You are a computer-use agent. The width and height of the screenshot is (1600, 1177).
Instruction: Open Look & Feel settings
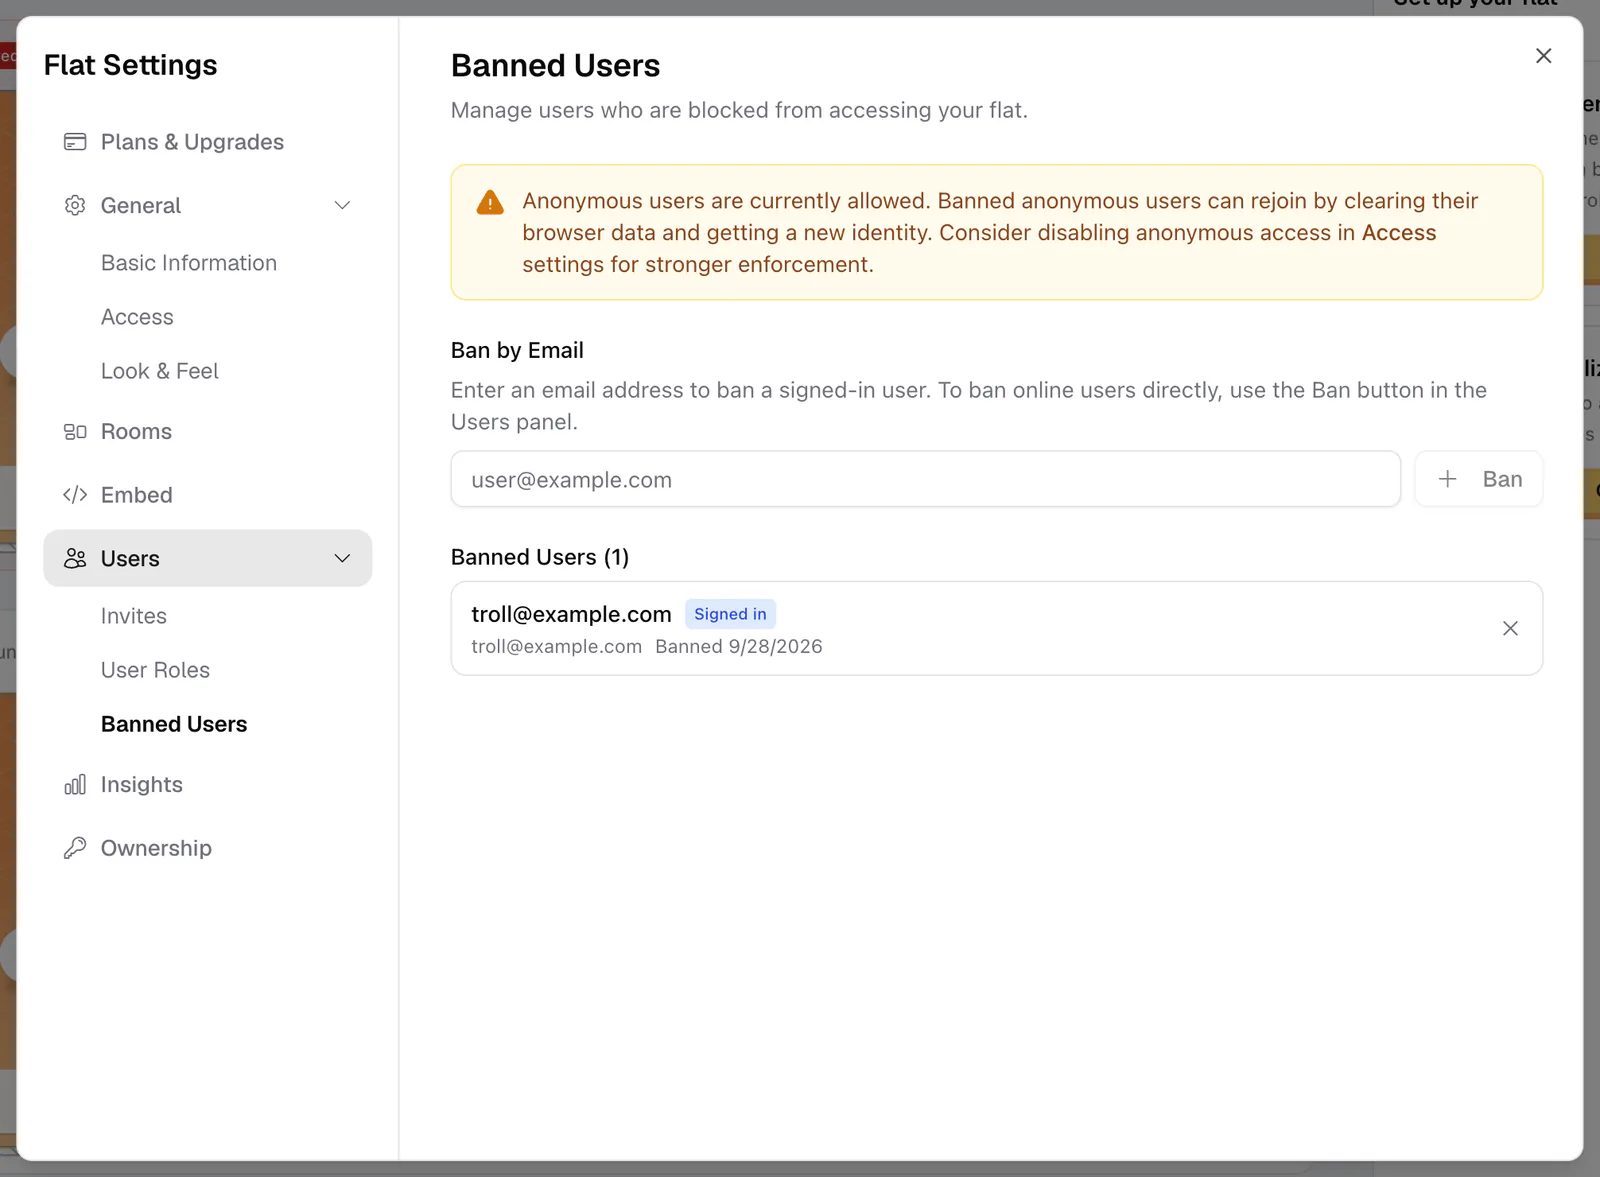coord(160,371)
